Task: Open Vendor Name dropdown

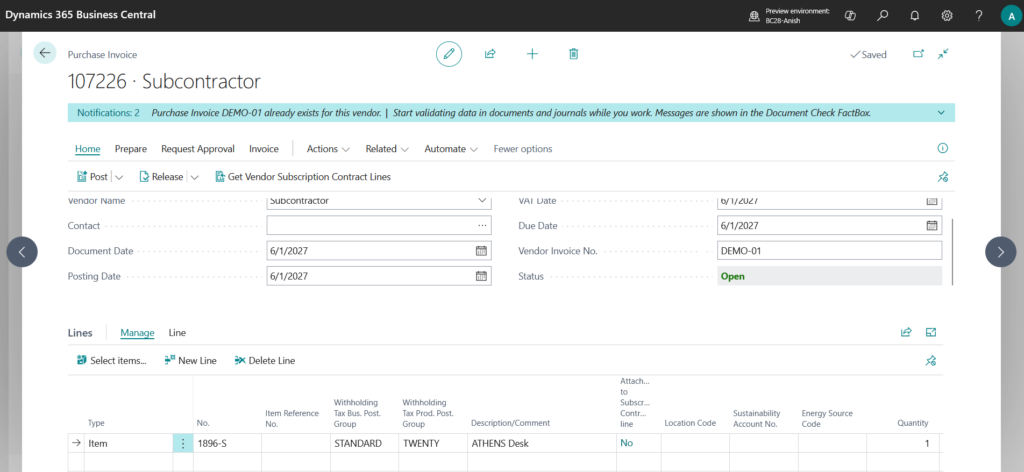Action: (x=483, y=200)
